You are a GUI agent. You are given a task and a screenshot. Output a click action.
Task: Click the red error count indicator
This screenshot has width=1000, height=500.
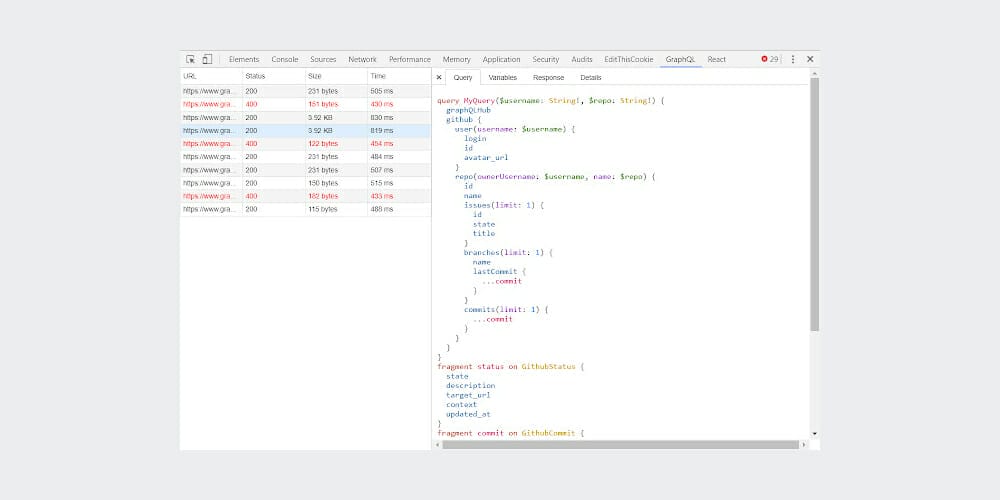[770, 59]
